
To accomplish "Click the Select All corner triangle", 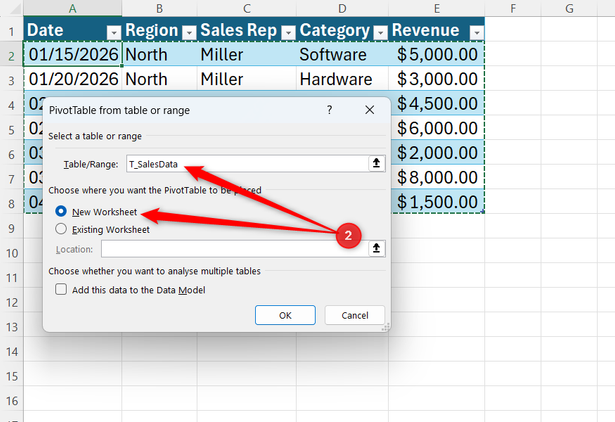I will tap(15, 9).
